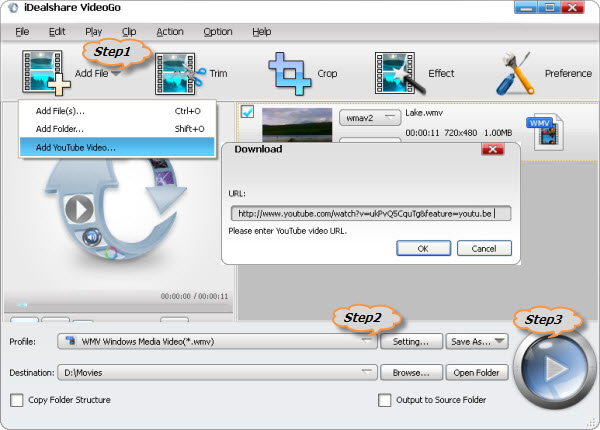Choose Add File(s)... from the dropdown menu
Image resolution: width=600 pixels, height=430 pixels.
tap(117, 111)
